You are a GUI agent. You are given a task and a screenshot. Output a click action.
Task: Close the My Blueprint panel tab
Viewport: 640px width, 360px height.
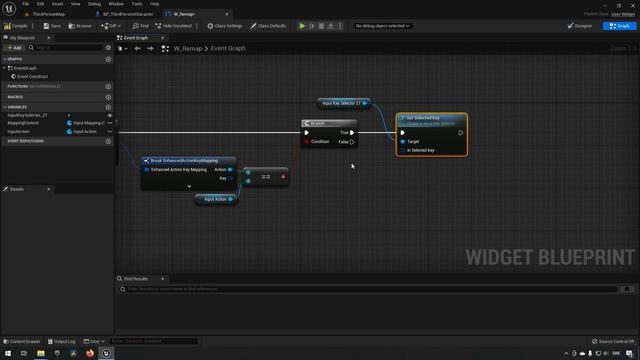pyautogui.click(x=49, y=38)
